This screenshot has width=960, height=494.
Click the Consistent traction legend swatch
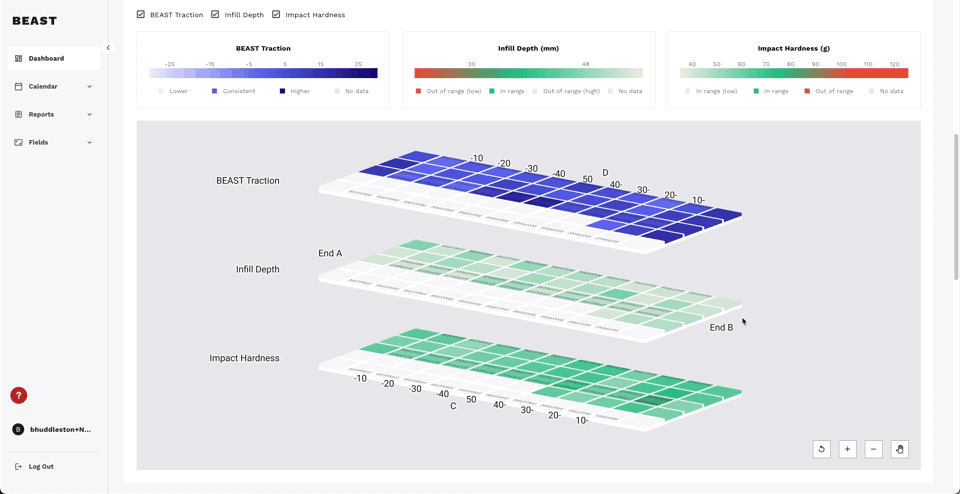(214, 91)
